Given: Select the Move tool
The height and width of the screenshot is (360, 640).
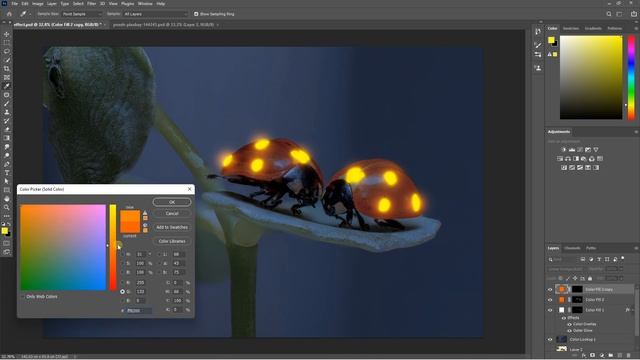Looking at the screenshot, I should [x=7, y=34].
